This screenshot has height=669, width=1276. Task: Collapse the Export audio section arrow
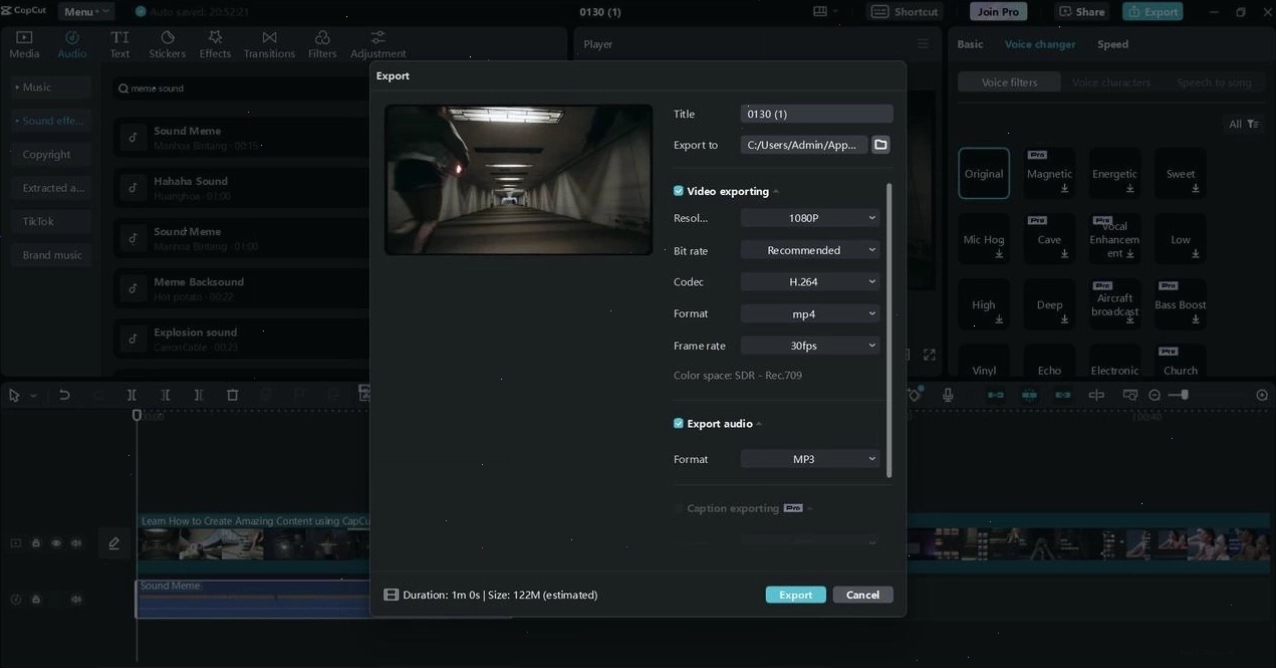(x=759, y=424)
